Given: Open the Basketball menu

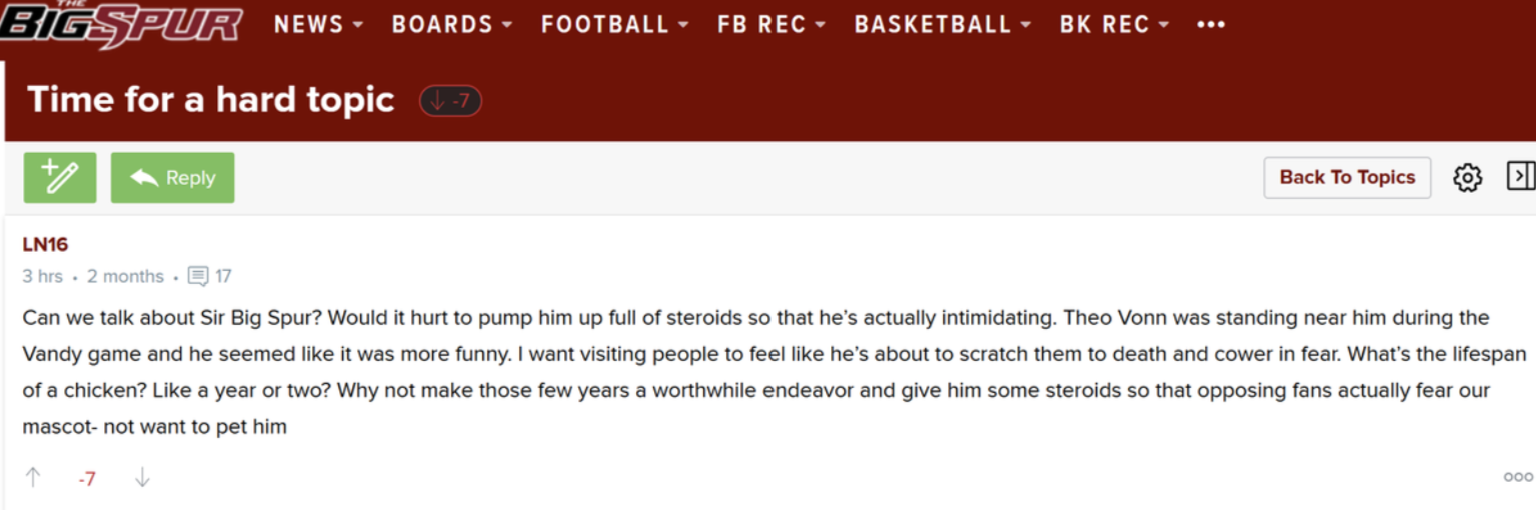Looking at the screenshot, I should pyautogui.click(x=942, y=25).
